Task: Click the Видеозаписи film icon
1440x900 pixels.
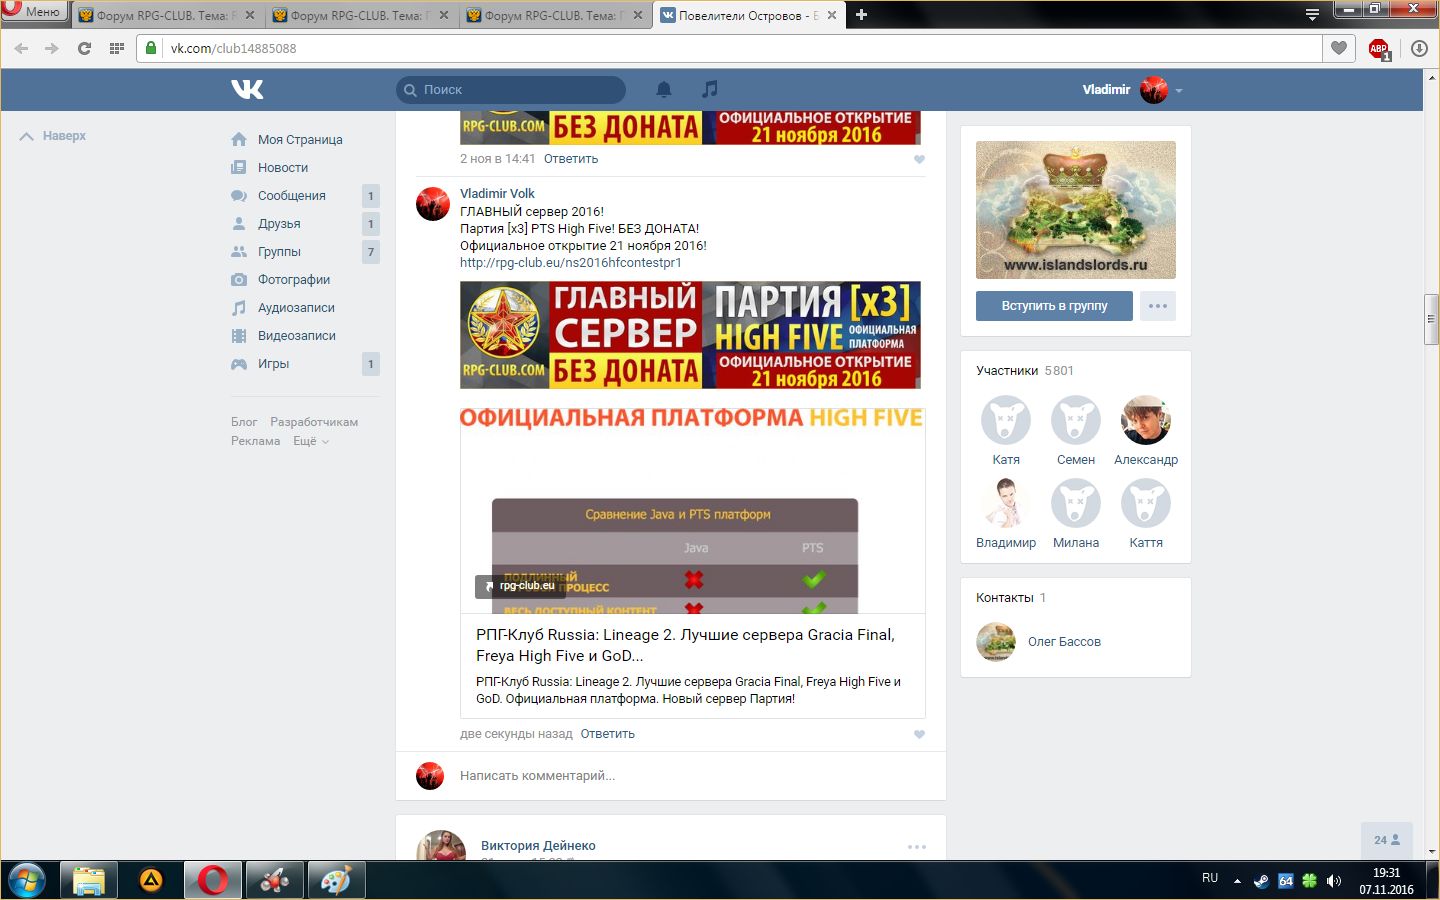Action: pos(239,336)
